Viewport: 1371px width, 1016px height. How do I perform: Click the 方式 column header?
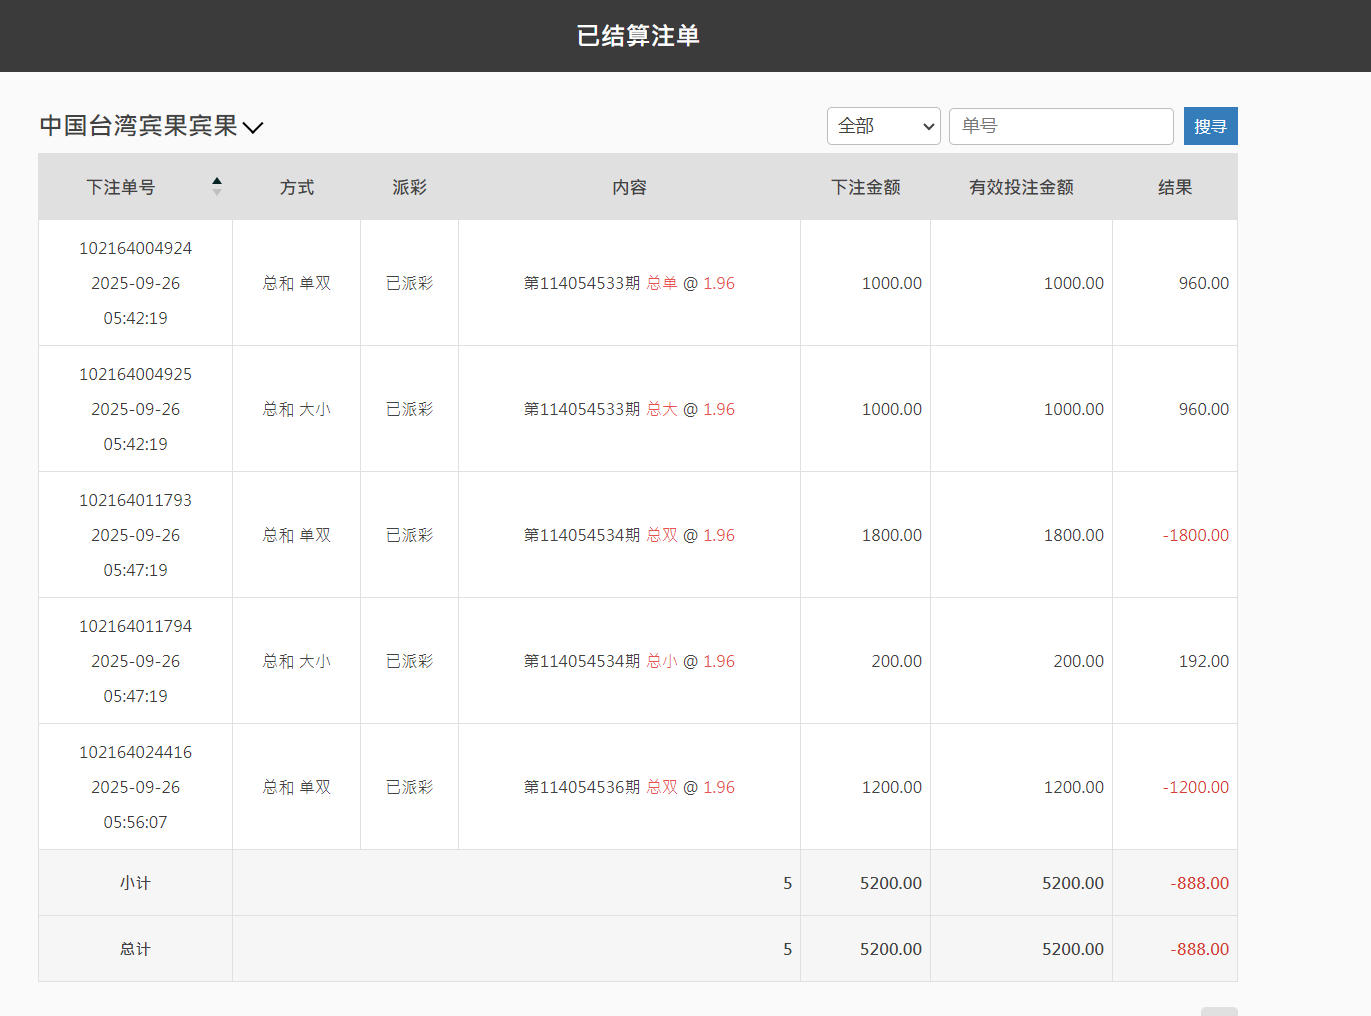296,186
